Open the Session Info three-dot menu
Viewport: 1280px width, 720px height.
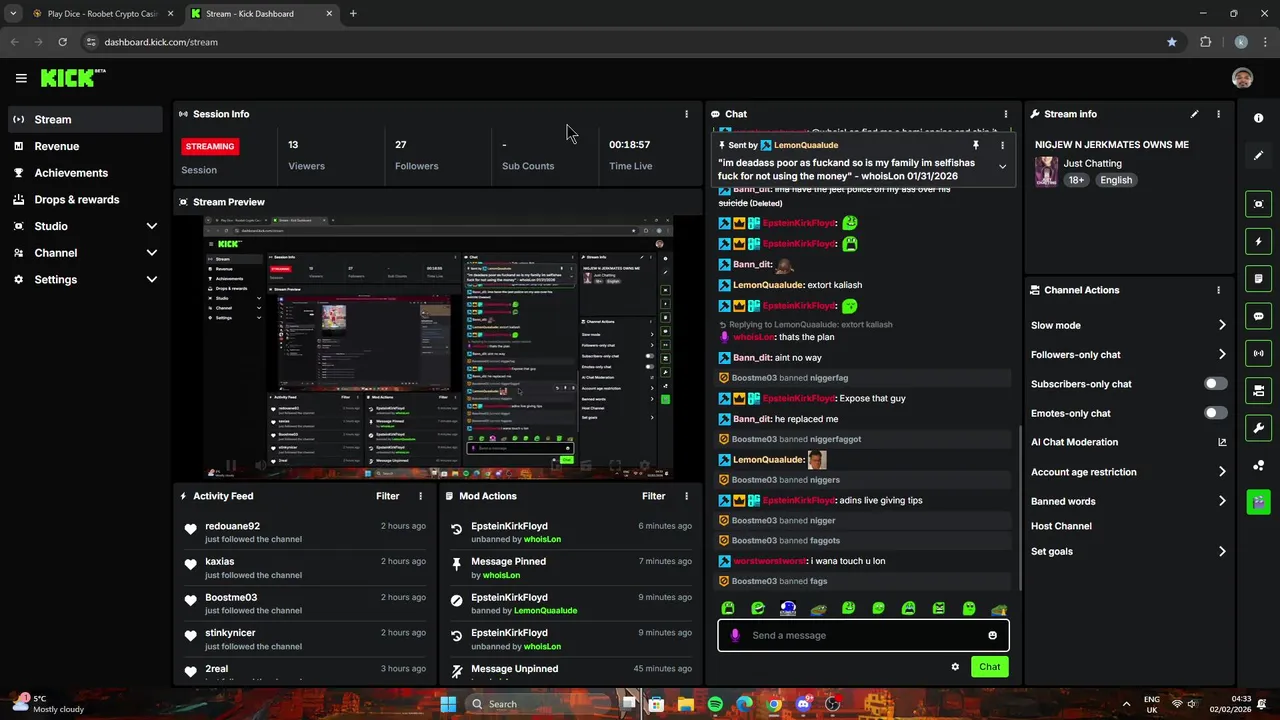pyautogui.click(x=686, y=114)
